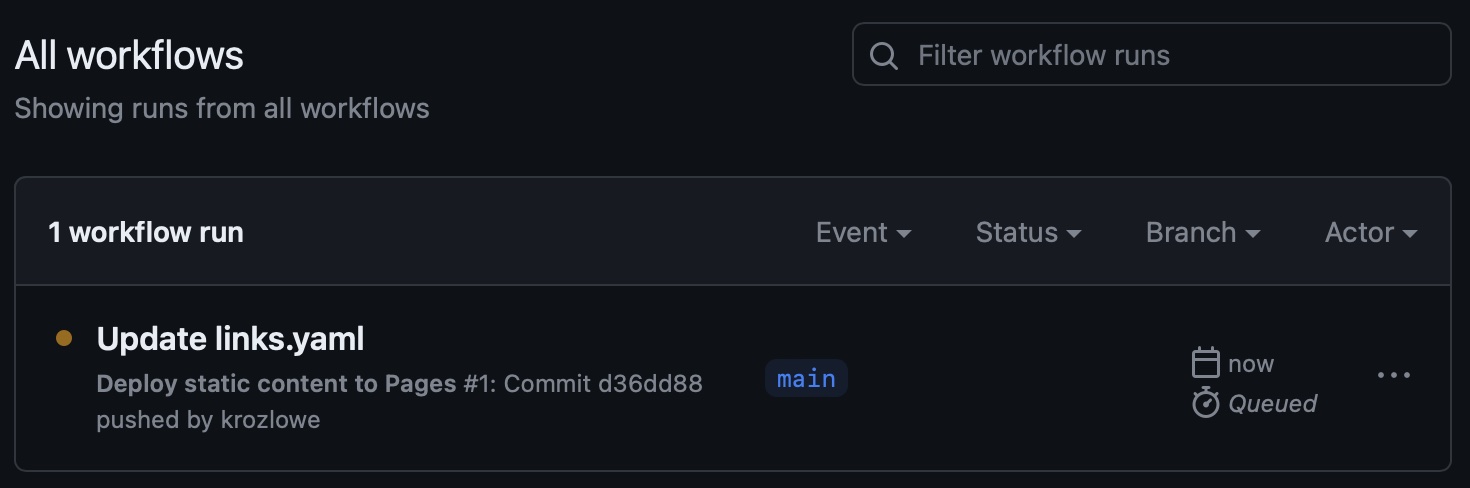Viewport: 1470px width, 488px height.
Task: Expand the Actor filter dropdown
Action: [1370, 233]
